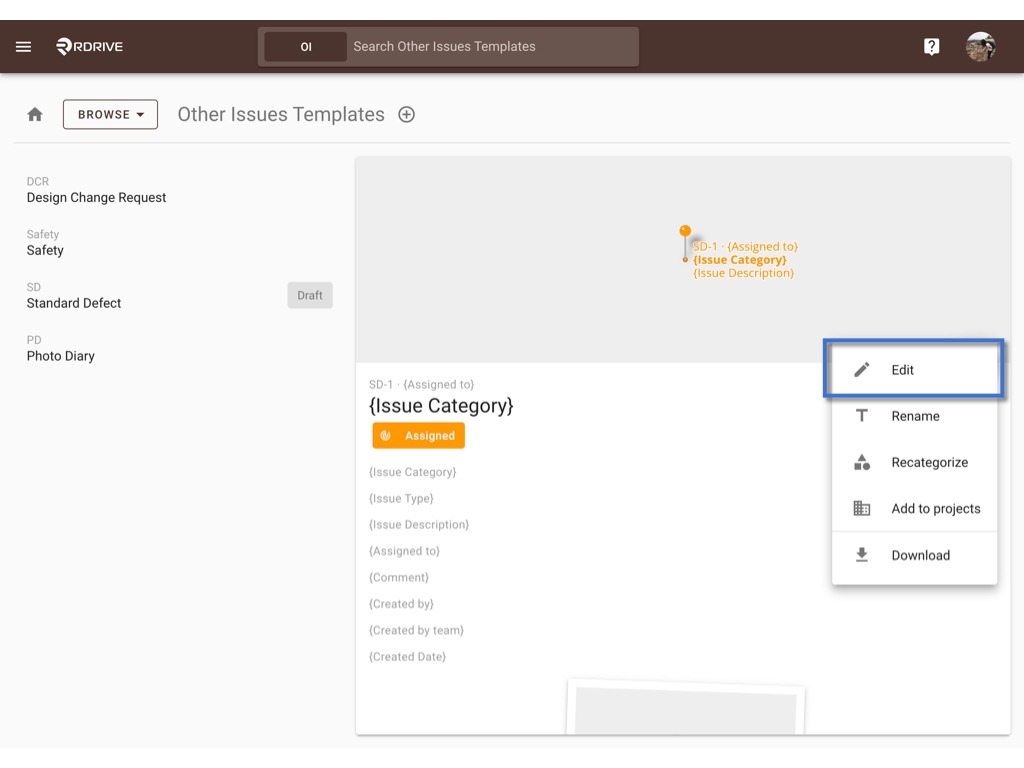
Task: Expand the BROWSE dropdown
Action: pos(110,114)
